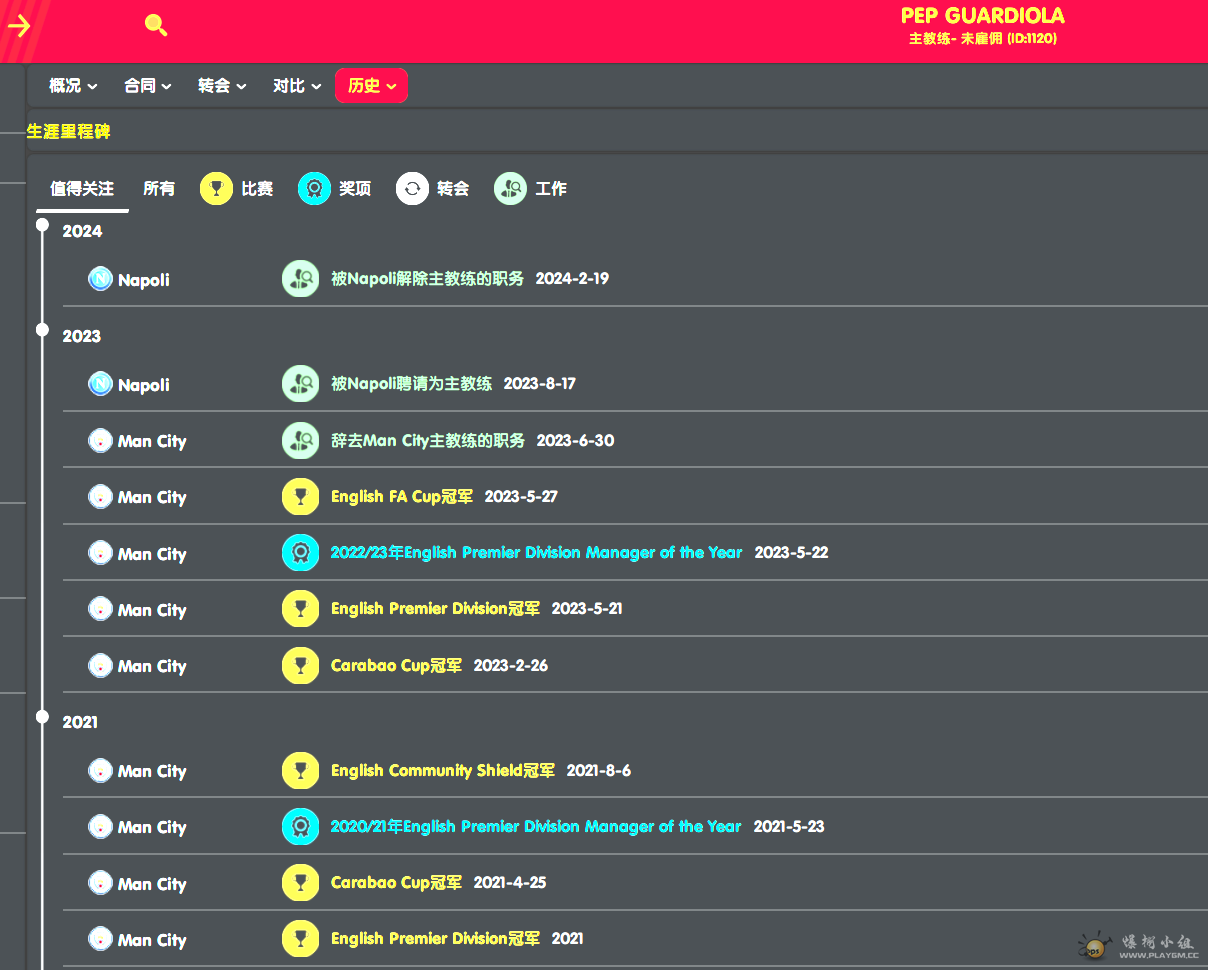This screenshot has height=970, width=1208.
Task: Click the date 2023-8-17
Action: click(x=540, y=384)
